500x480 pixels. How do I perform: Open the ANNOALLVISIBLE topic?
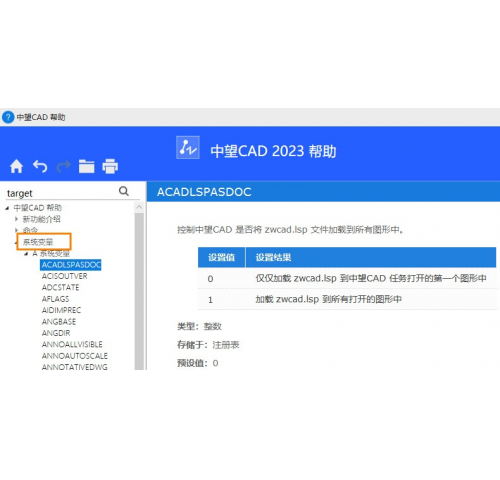click(72, 344)
